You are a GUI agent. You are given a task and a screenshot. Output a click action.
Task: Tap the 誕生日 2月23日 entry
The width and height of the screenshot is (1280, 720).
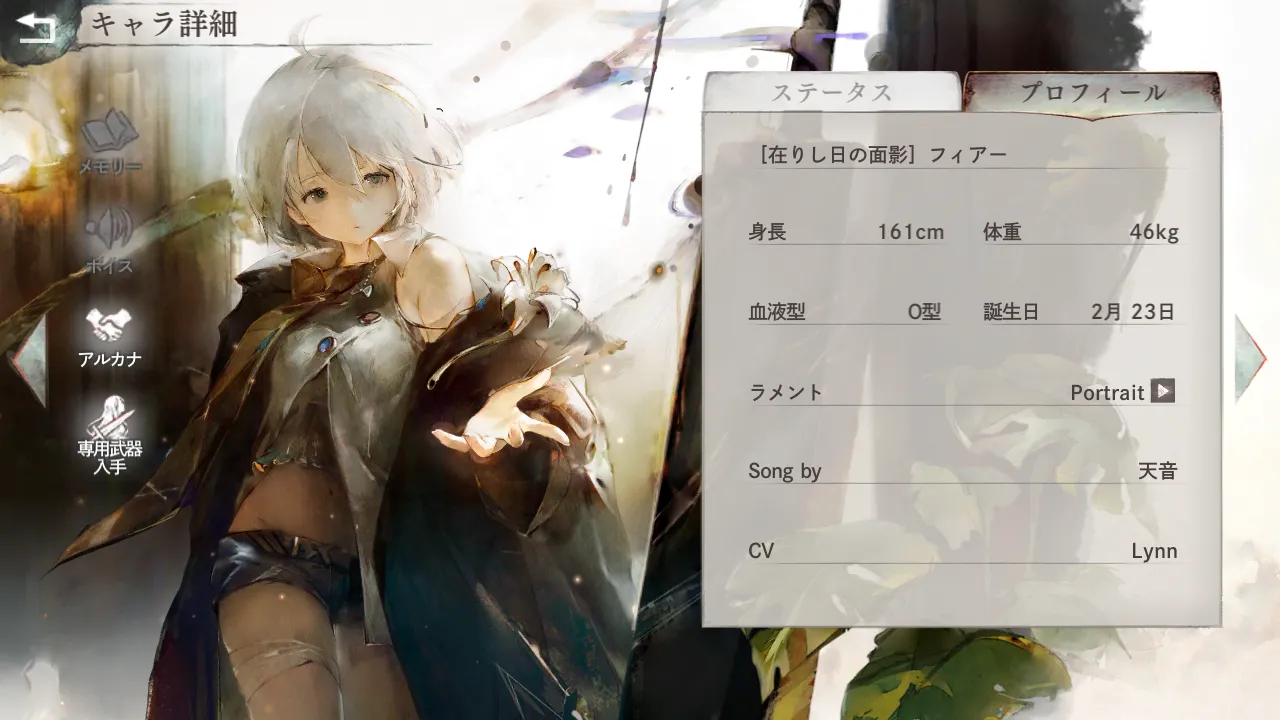(x=1080, y=312)
